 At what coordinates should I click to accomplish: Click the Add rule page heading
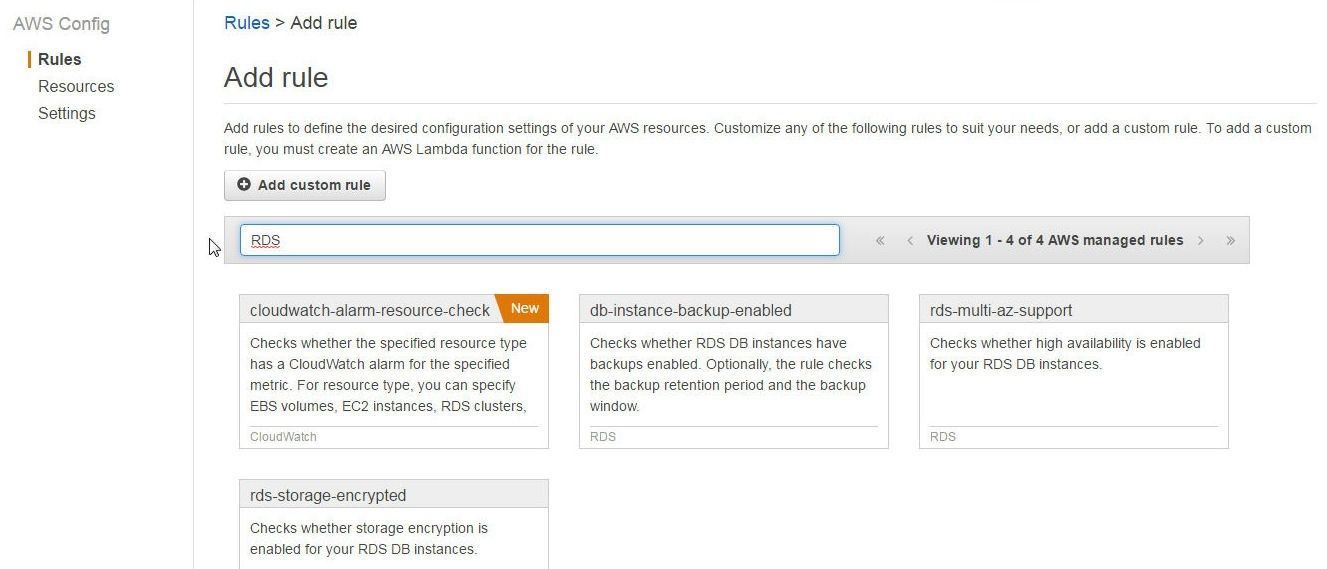click(x=276, y=77)
